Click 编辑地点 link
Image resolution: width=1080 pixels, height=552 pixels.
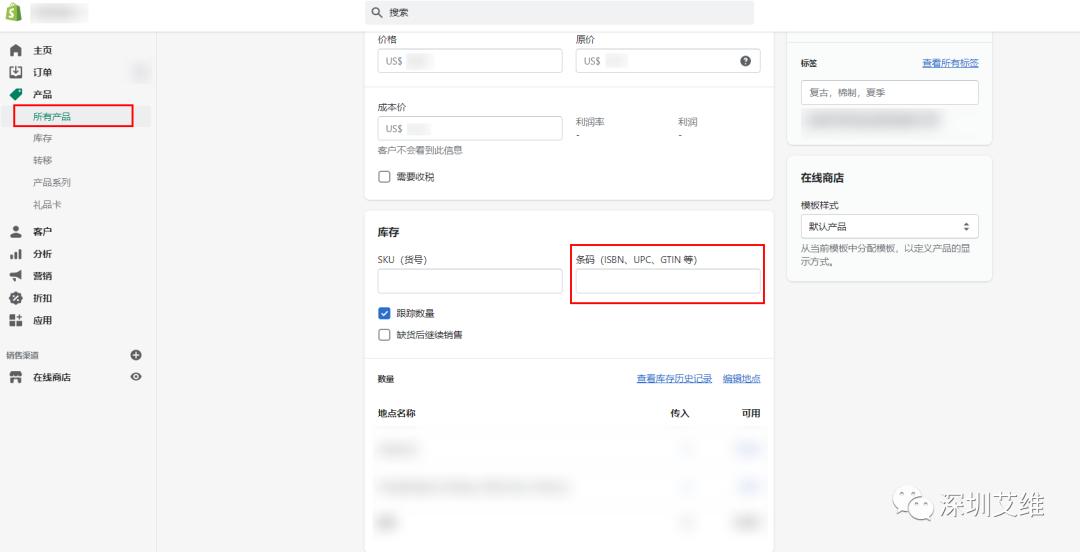741,378
